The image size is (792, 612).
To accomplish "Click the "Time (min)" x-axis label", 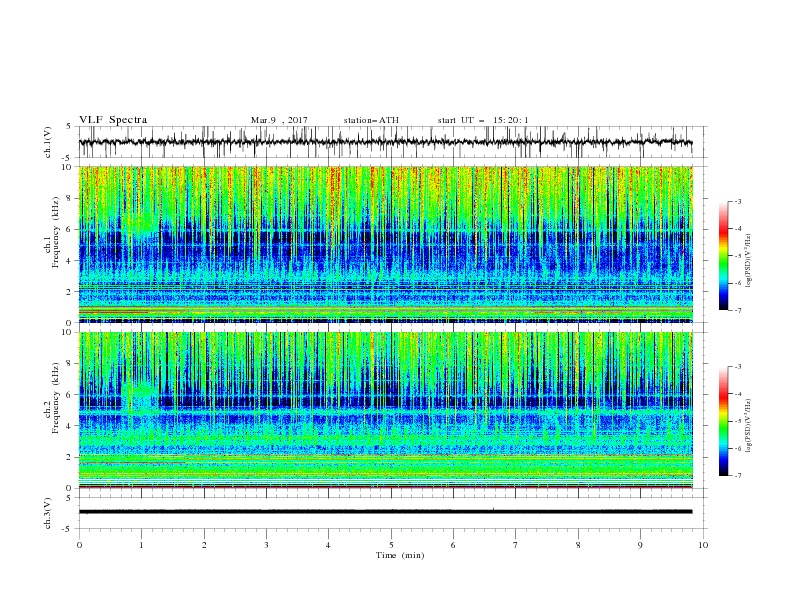I will 400,555.
